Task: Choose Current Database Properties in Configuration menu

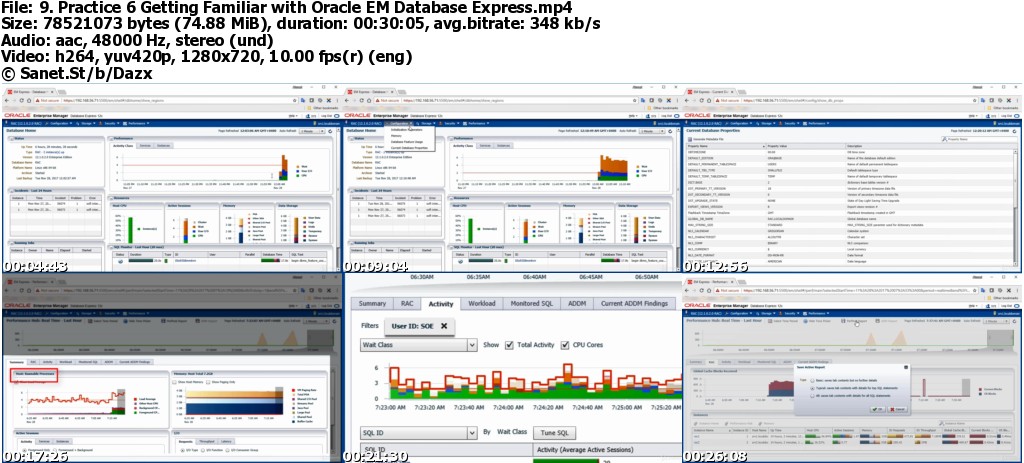Action: 409,148
